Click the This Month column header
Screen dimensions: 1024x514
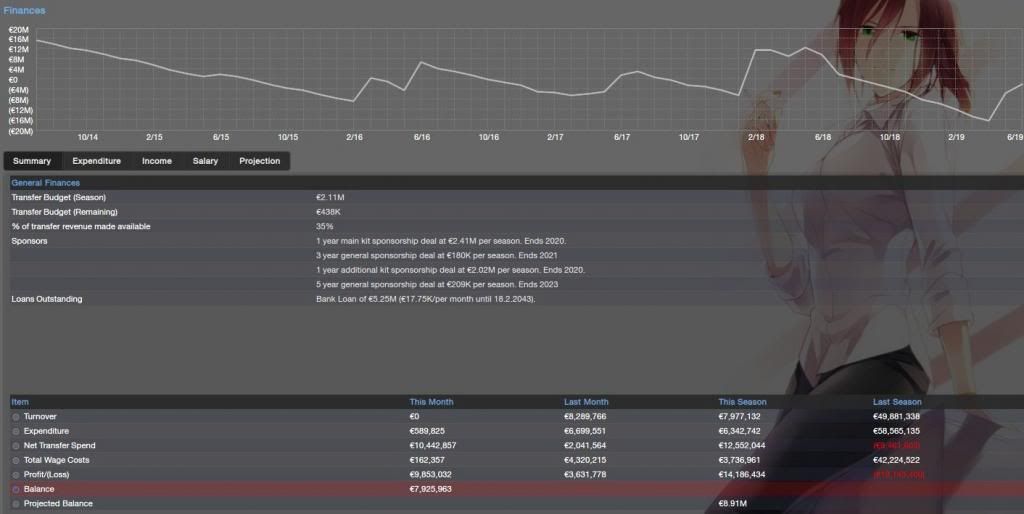[431, 402]
